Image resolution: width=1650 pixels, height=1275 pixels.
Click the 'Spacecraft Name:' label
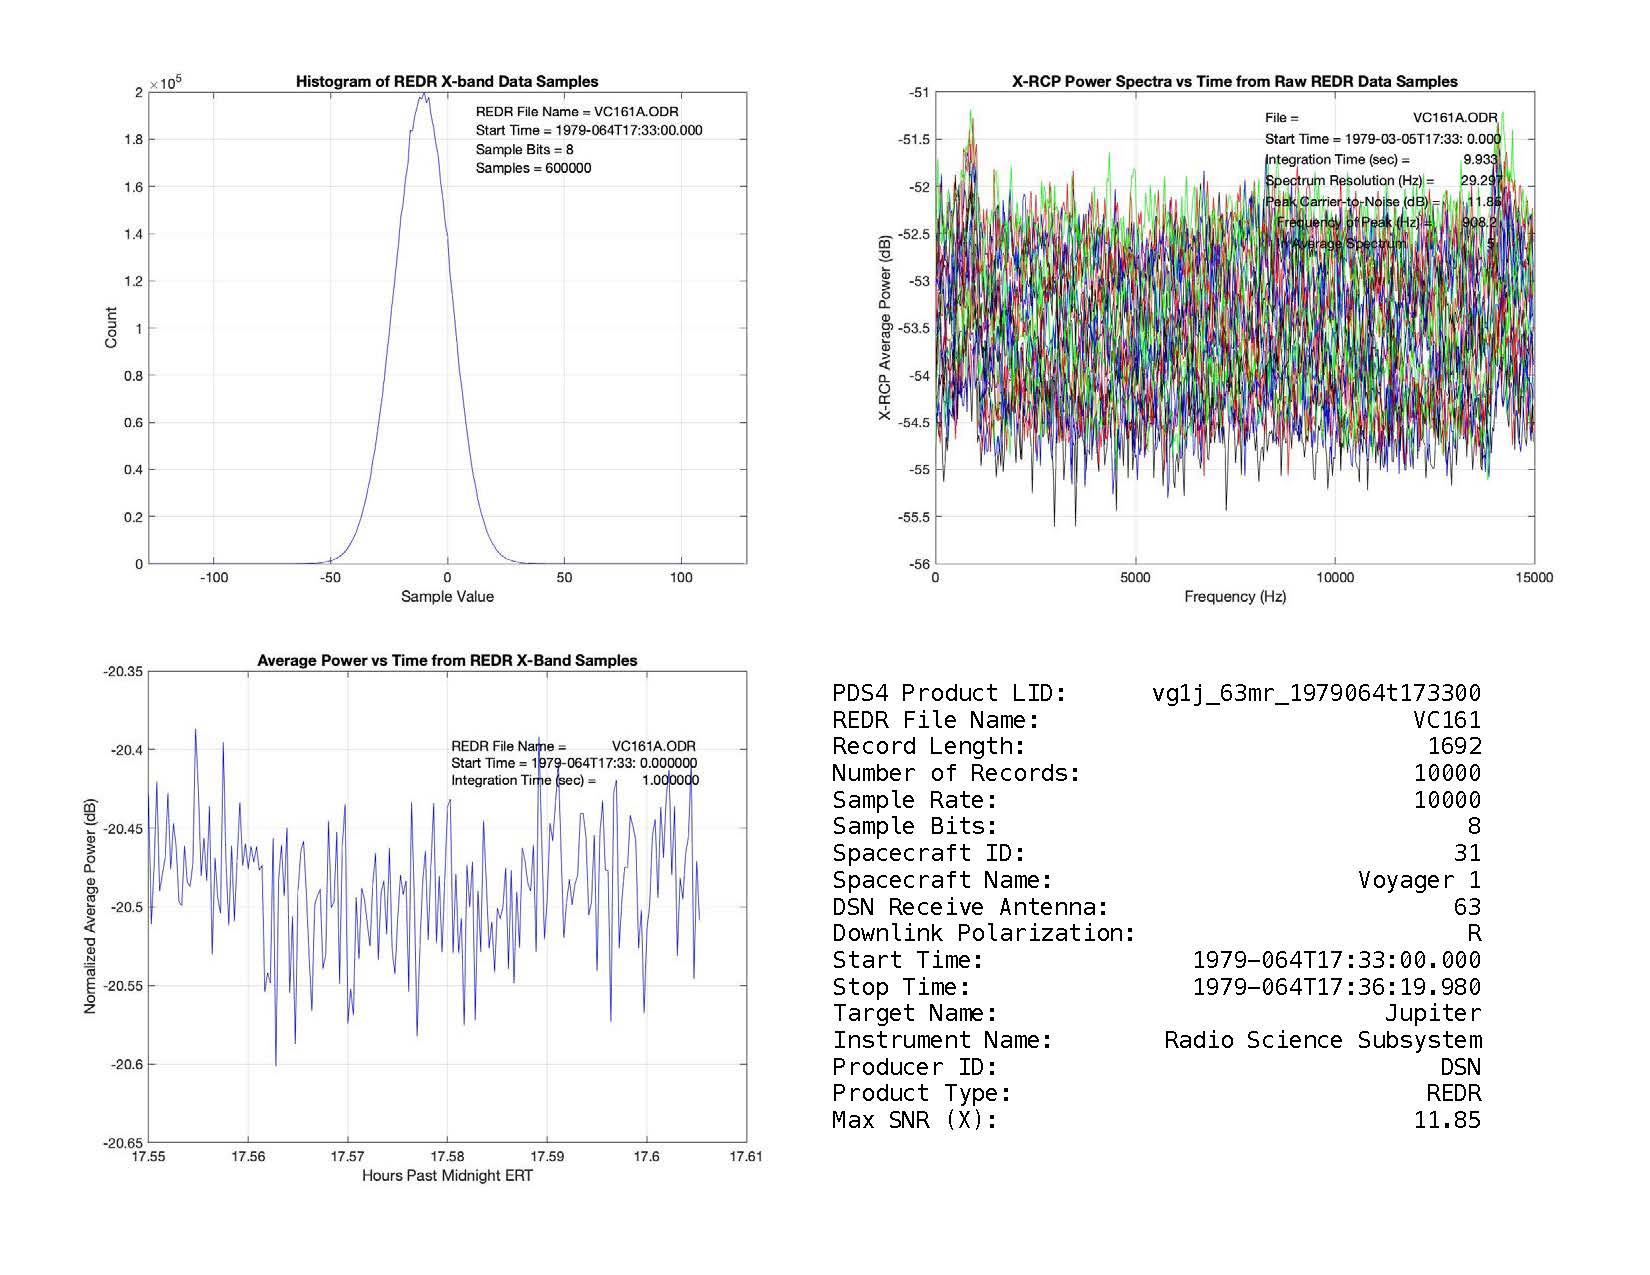click(x=942, y=880)
